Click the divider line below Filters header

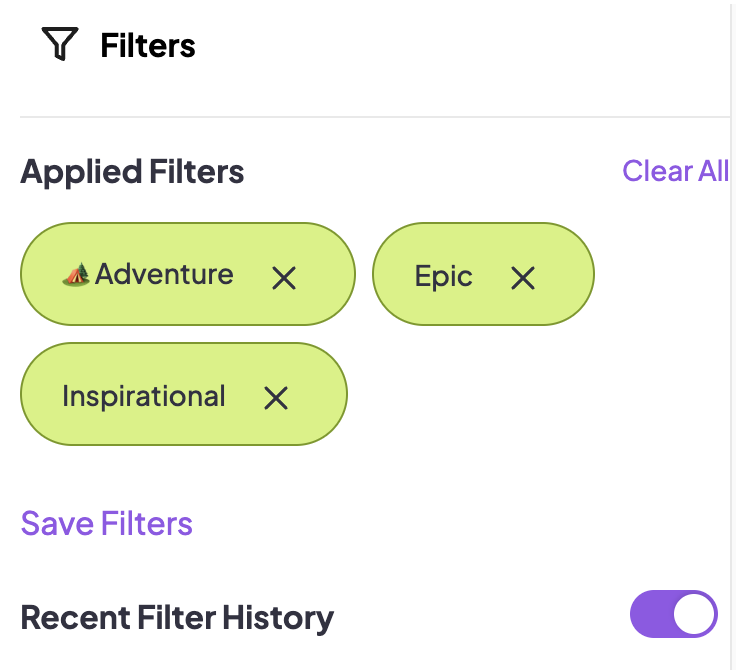[370, 117]
